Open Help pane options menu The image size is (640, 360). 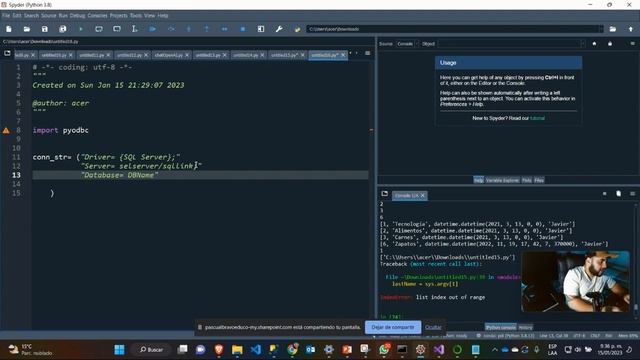click(x=632, y=44)
